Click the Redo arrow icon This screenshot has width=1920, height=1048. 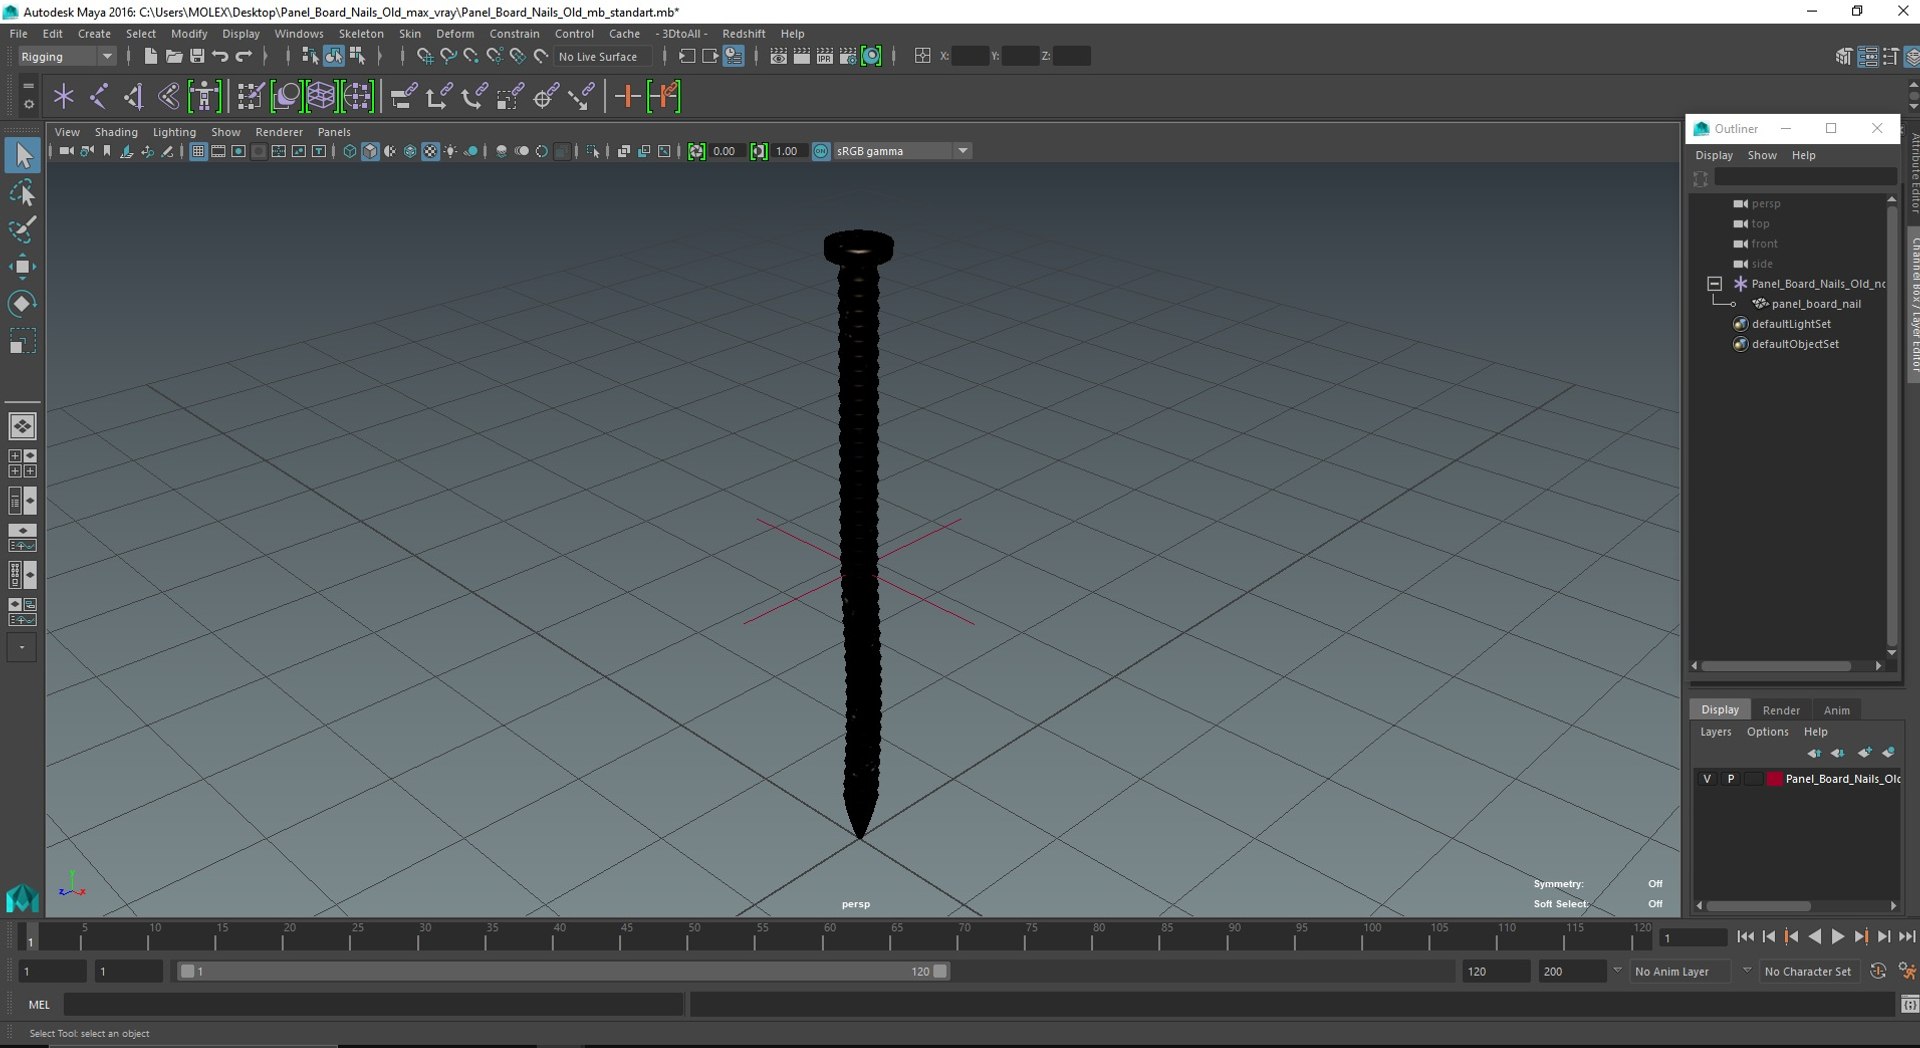pos(243,56)
